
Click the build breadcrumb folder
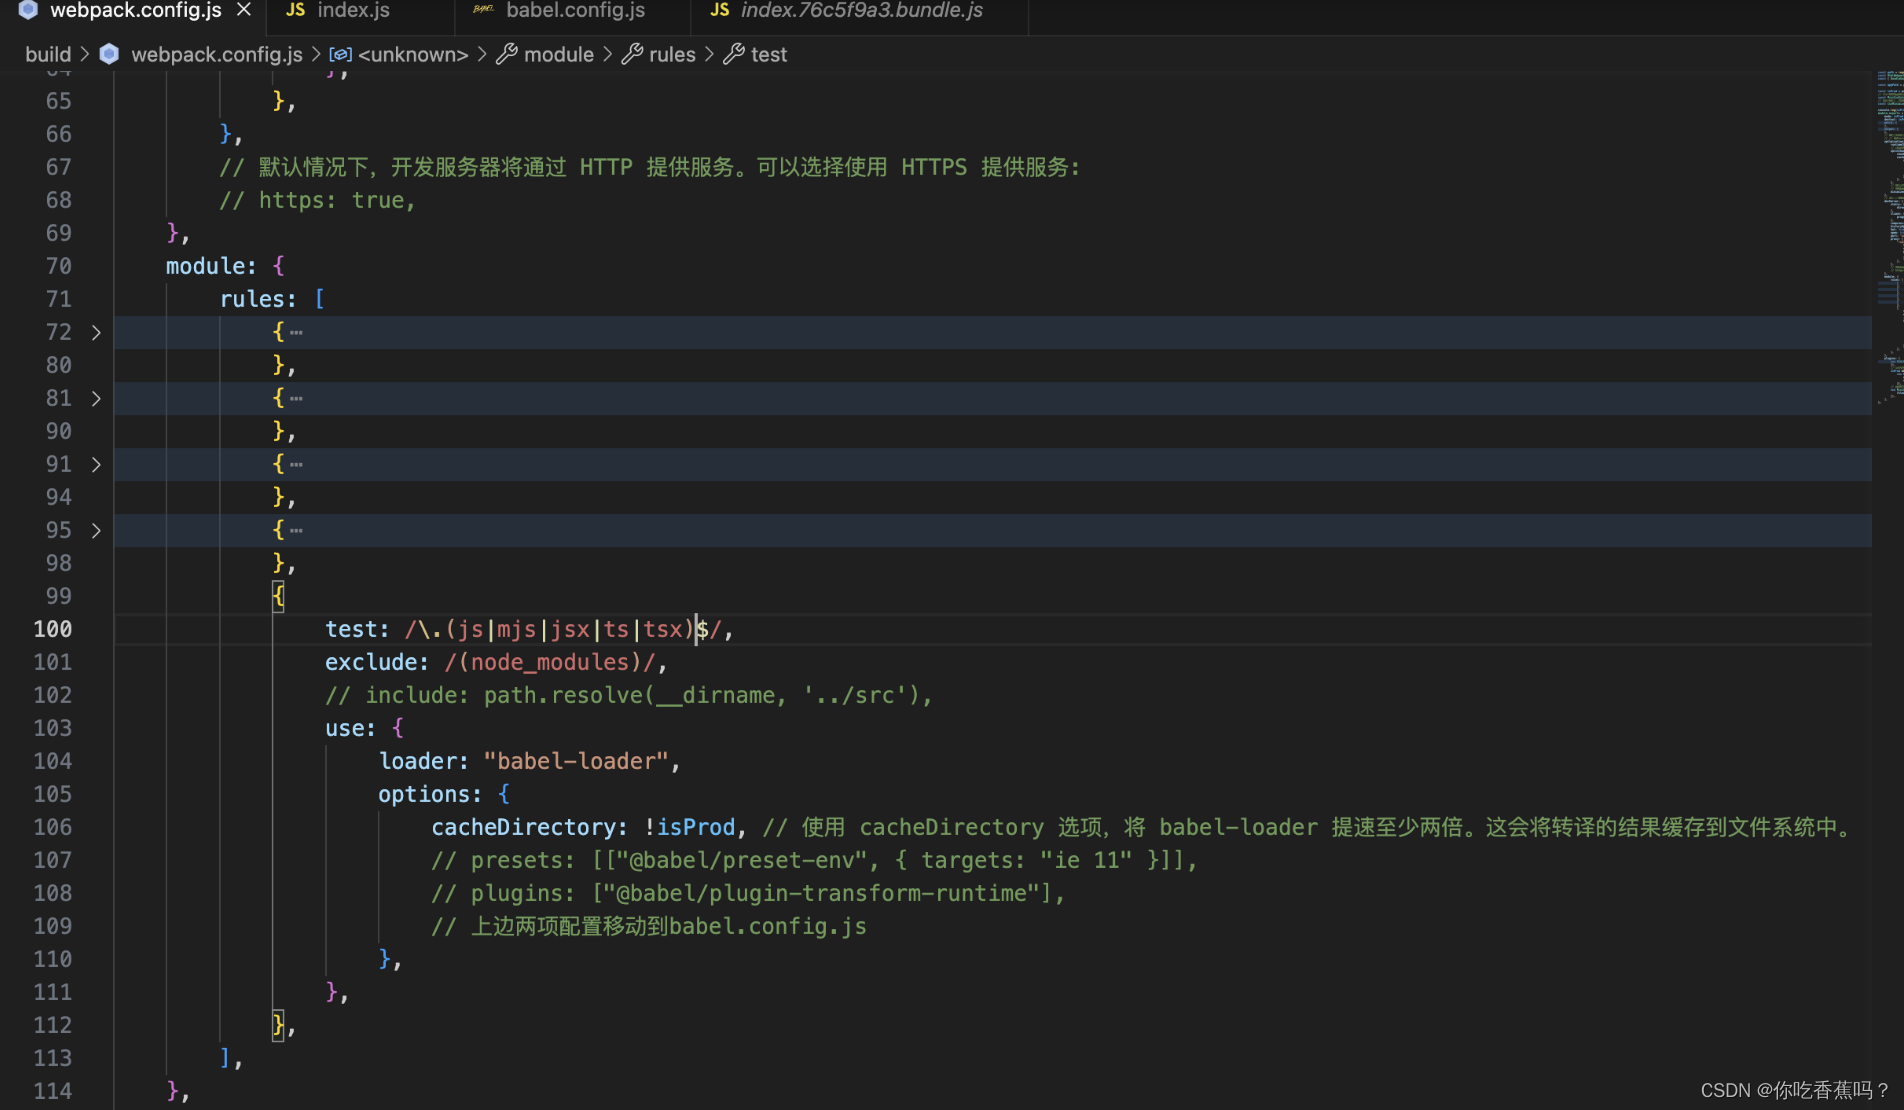tap(48, 54)
